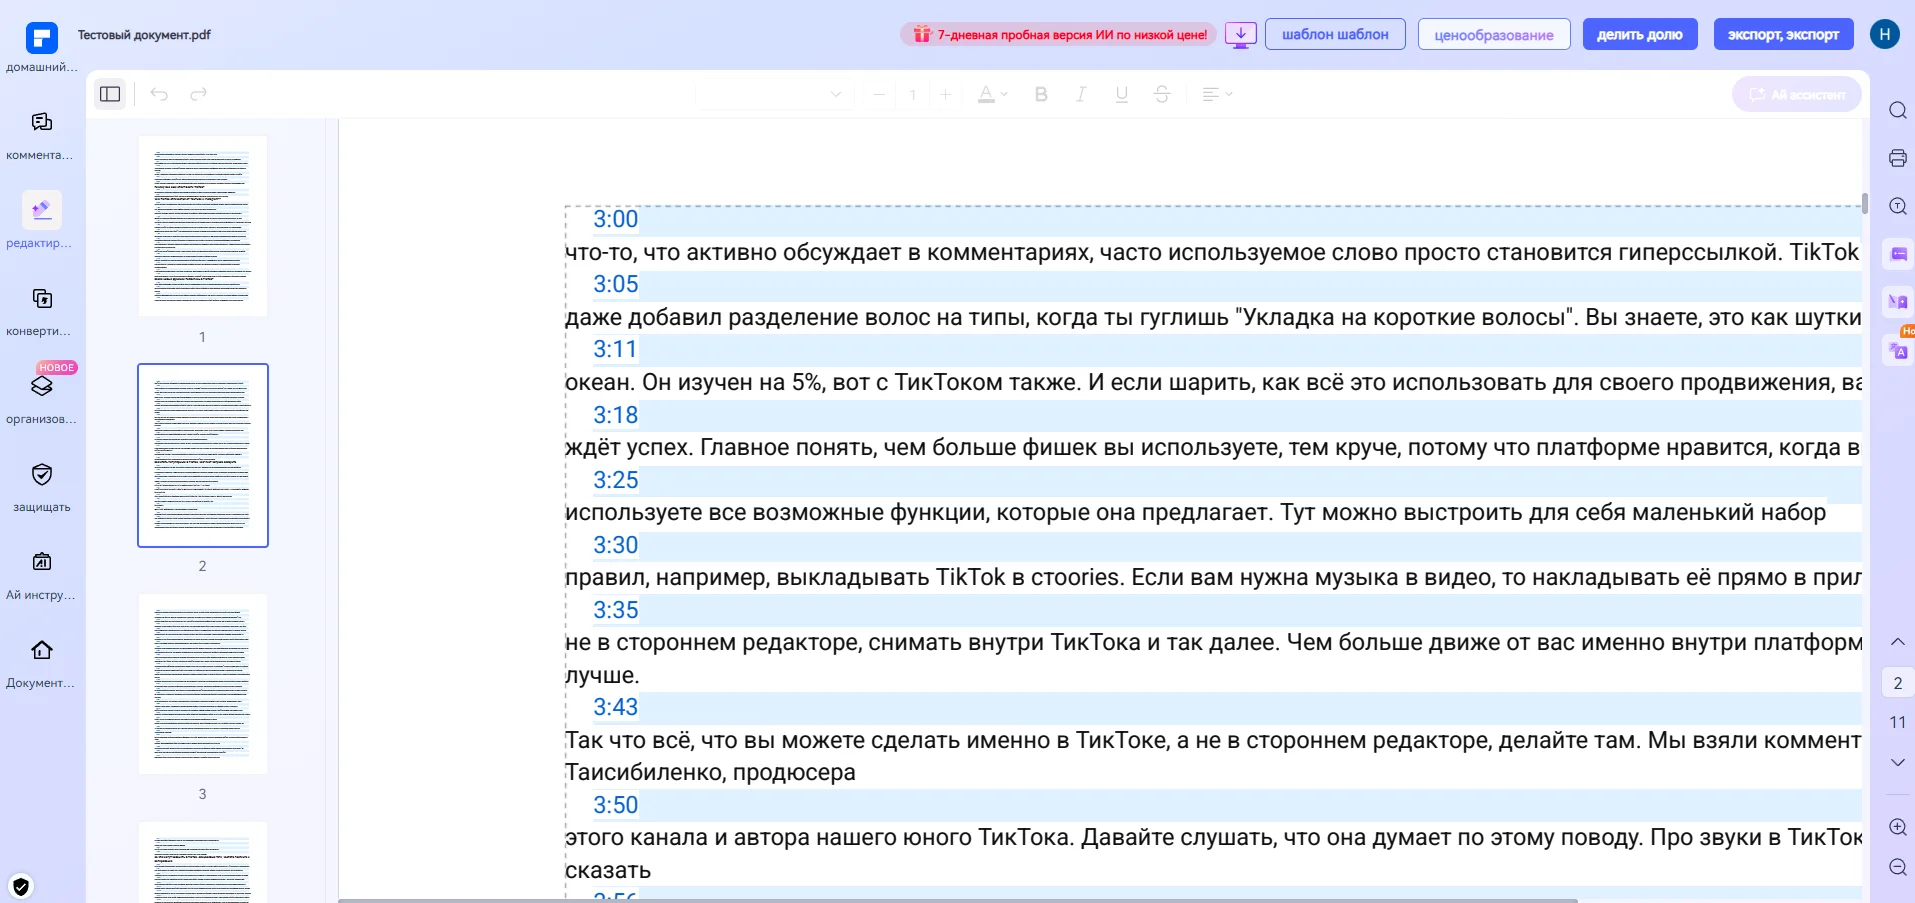Image resolution: width=1915 pixels, height=903 pixels.
Task: Open the home tab in sidebar
Action: [x=42, y=40]
